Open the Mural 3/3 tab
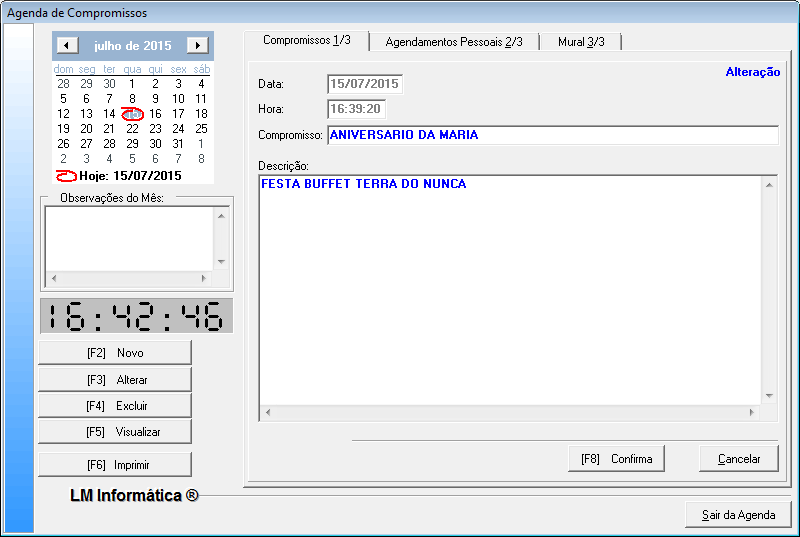Screen dimensions: 800x537 [x=580, y=41]
